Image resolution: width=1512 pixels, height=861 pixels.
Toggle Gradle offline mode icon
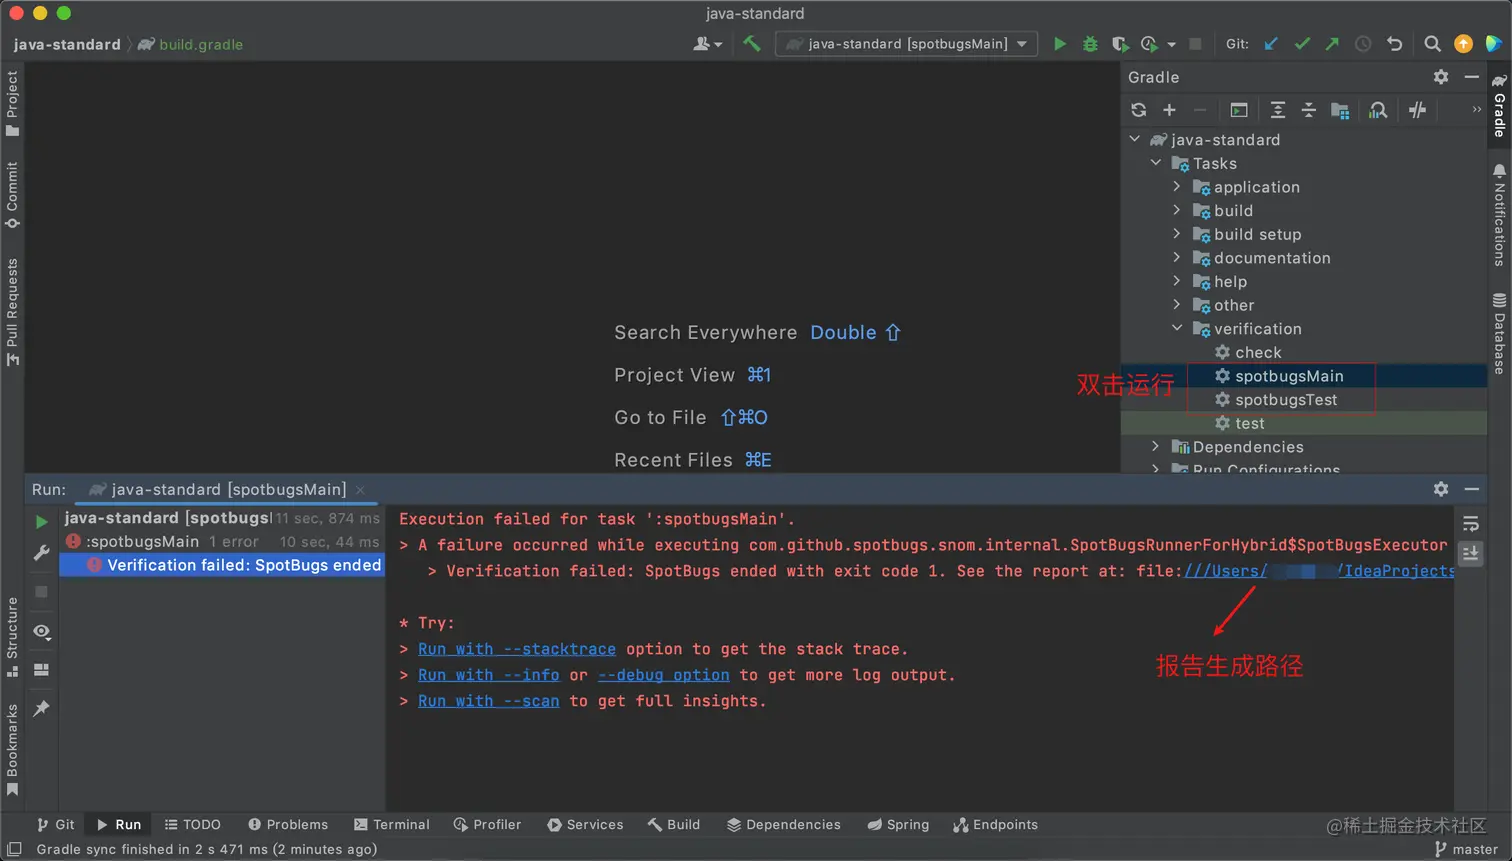(1417, 110)
